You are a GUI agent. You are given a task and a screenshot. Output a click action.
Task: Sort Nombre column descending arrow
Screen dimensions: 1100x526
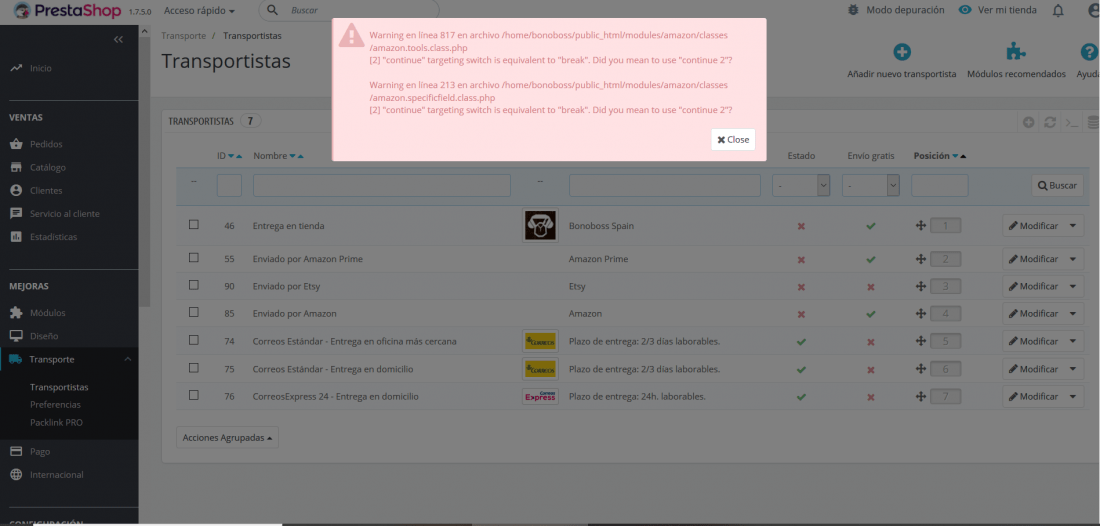pos(293,156)
